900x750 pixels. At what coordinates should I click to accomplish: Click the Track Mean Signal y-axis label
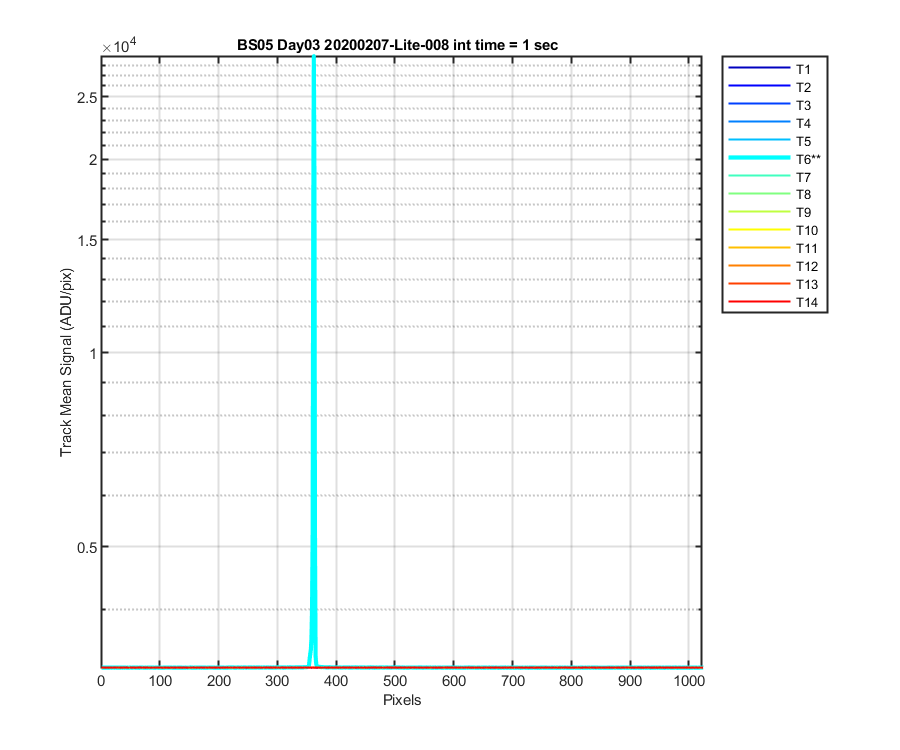[x=67, y=362]
